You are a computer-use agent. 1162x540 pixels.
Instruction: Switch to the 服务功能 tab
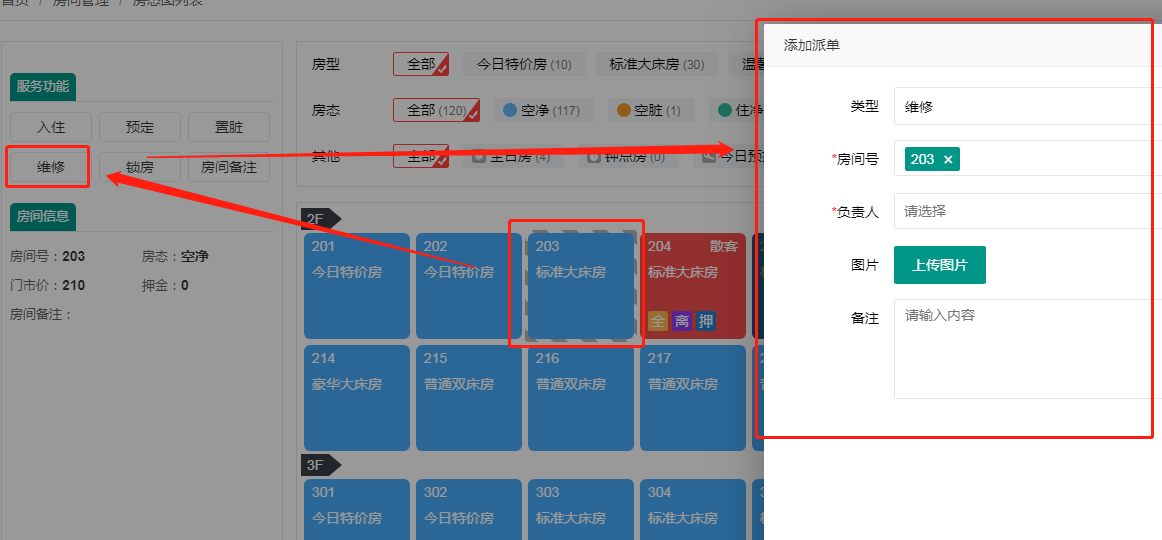coord(43,86)
